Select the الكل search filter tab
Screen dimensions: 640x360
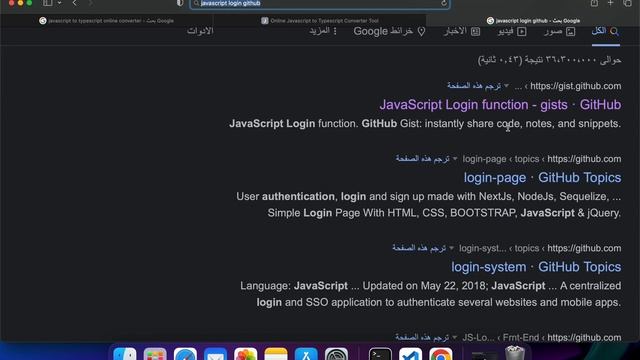click(606, 31)
